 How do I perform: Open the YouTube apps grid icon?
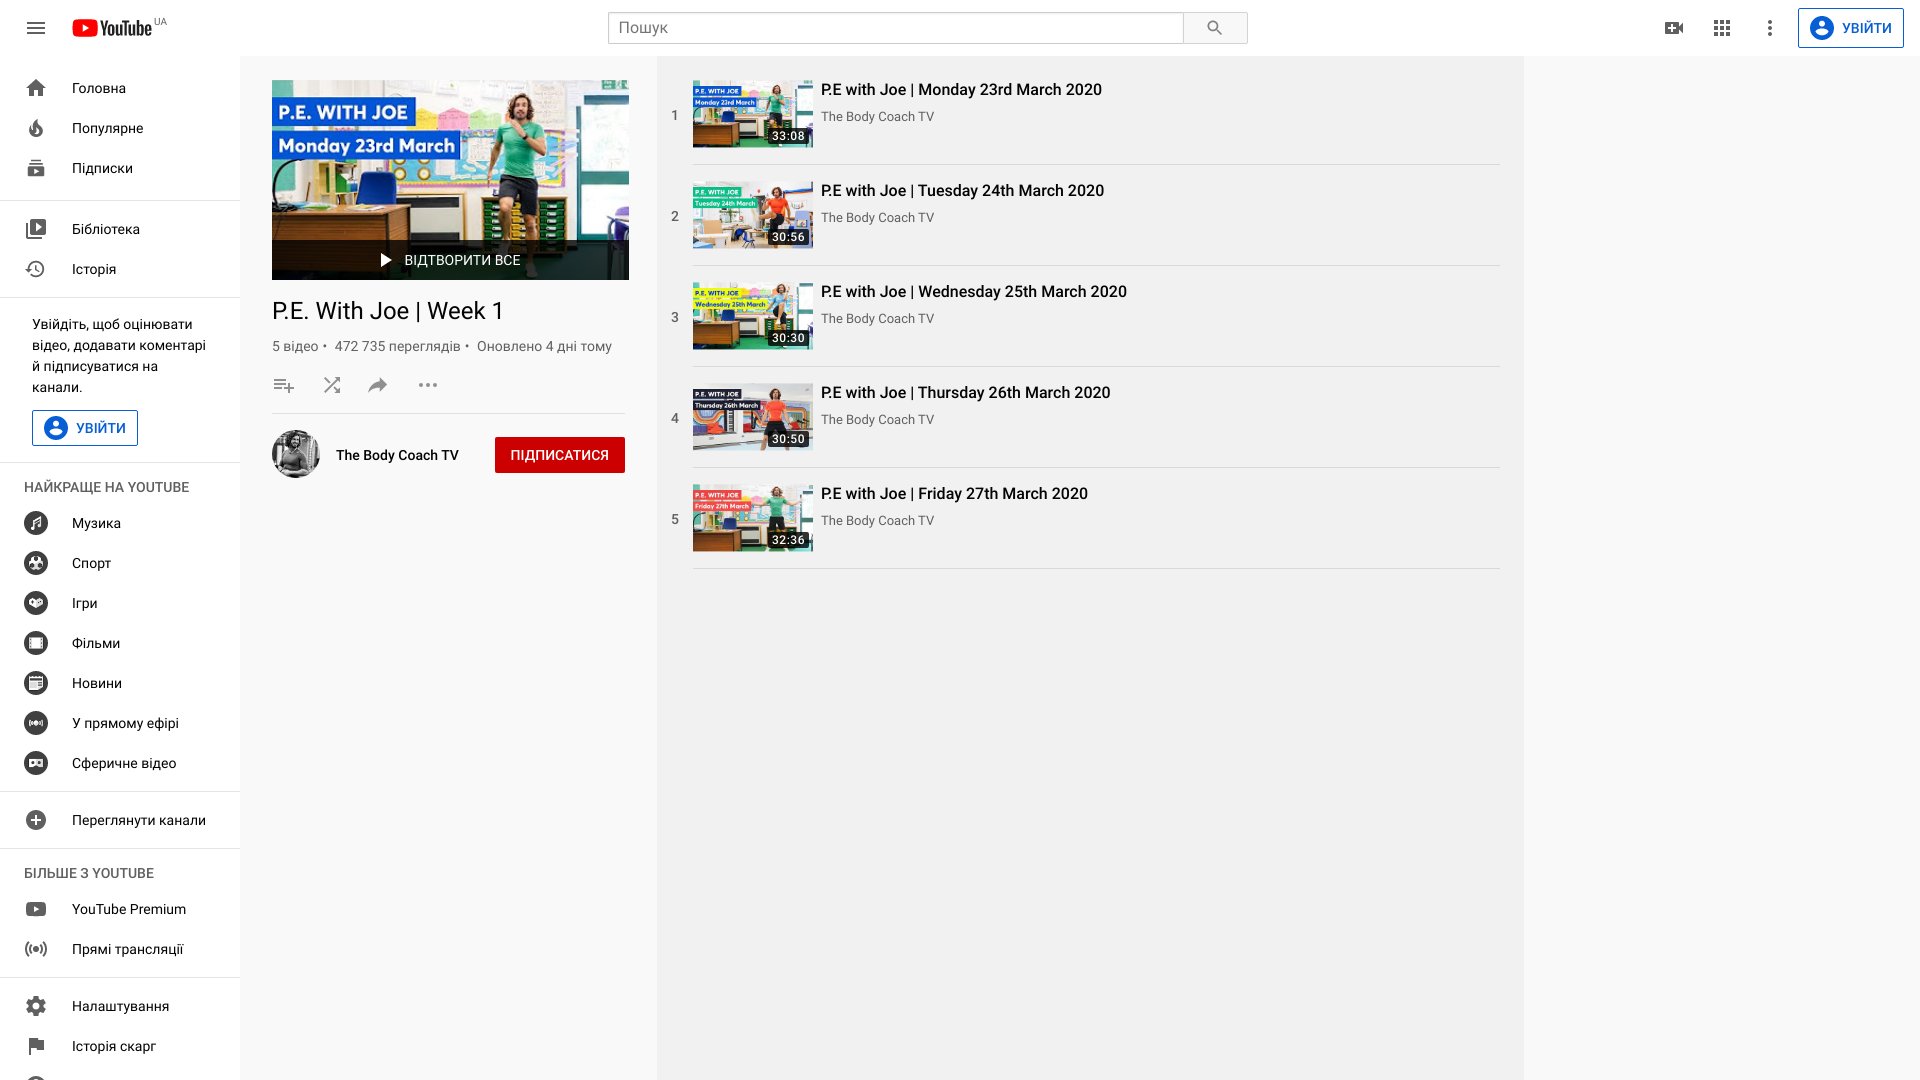(x=1722, y=28)
